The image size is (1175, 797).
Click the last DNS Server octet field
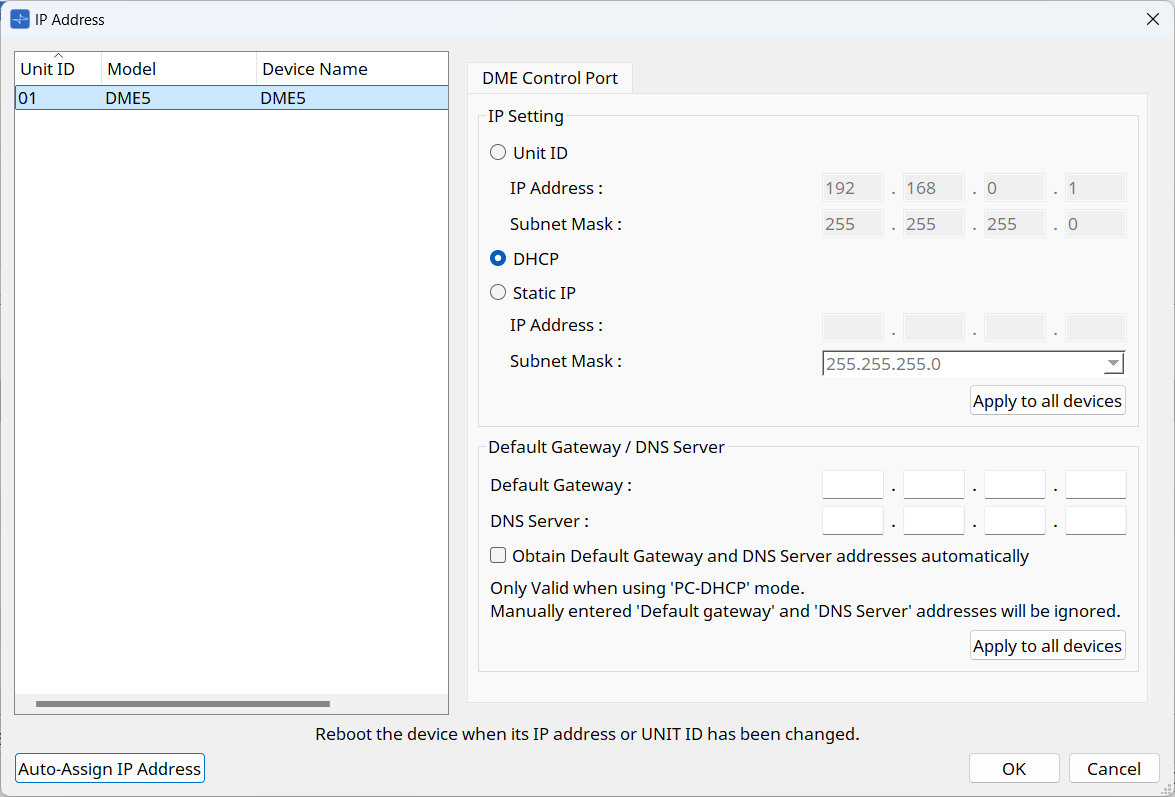(x=1095, y=521)
